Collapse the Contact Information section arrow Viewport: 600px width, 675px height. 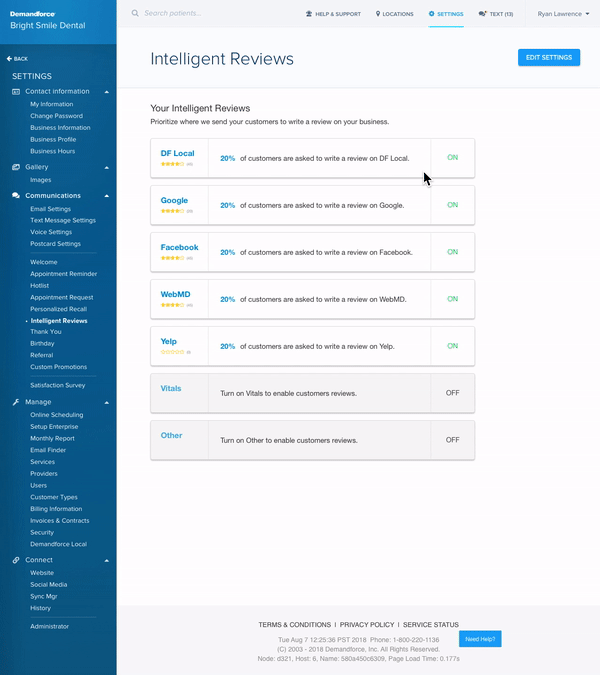(x=107, y=92)
